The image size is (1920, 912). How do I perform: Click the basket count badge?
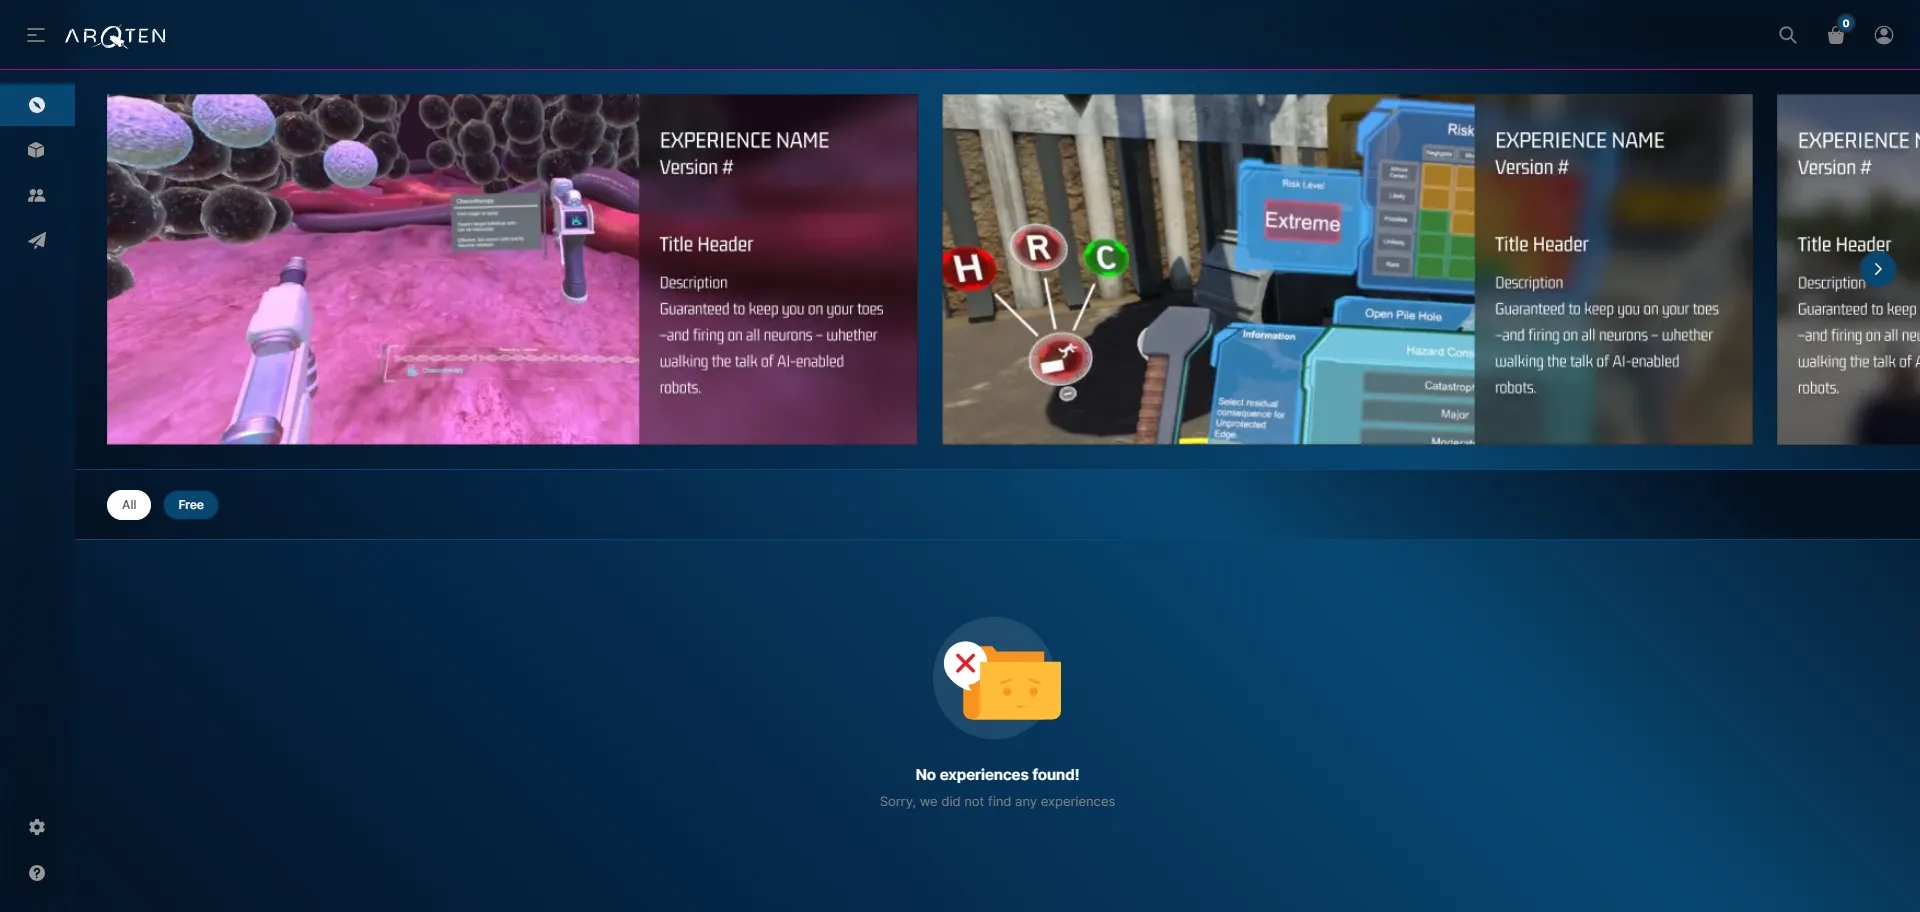pyautogui.click(x=1846, y=23)
